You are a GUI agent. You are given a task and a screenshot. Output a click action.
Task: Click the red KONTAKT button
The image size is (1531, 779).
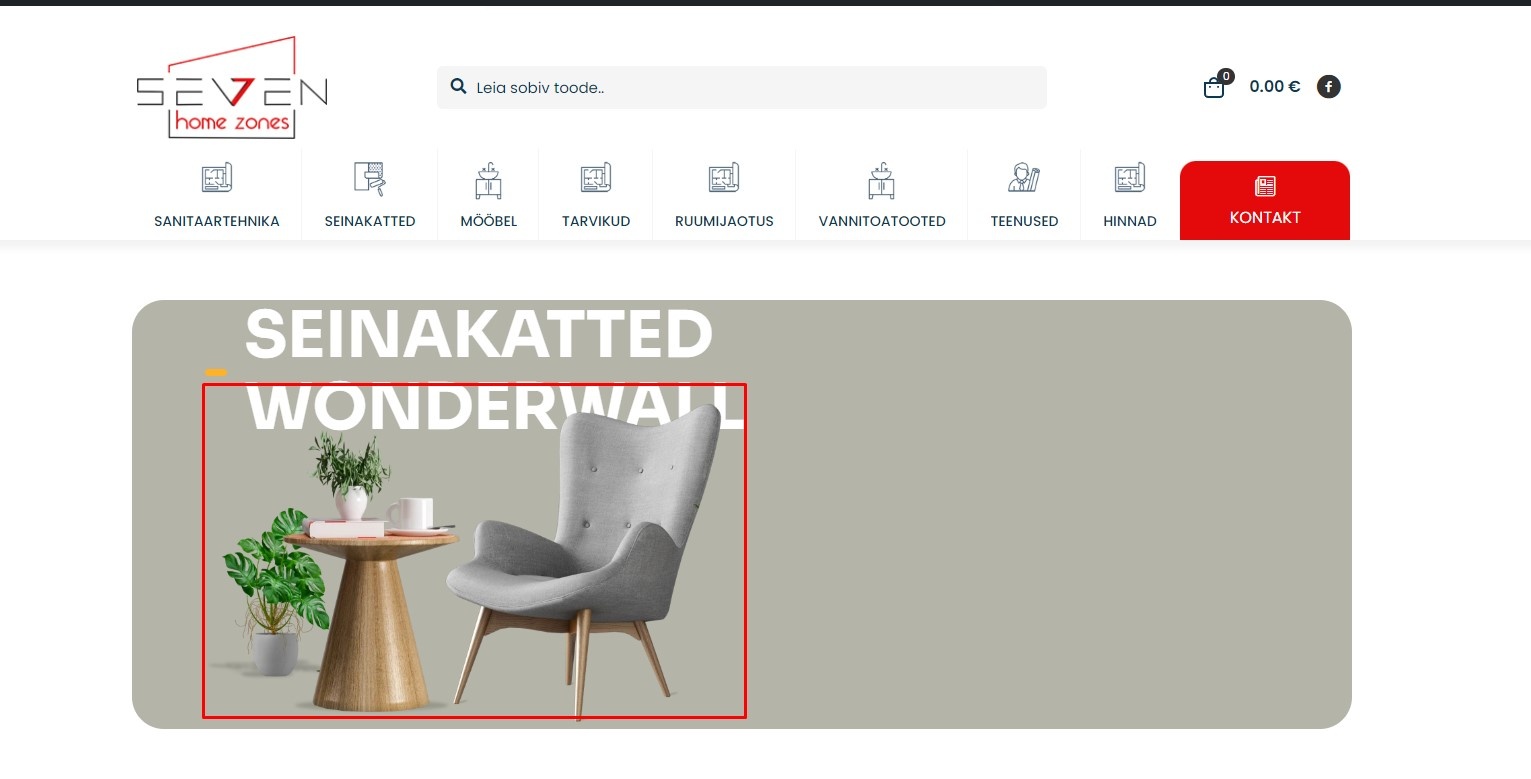click(1265, 200)
